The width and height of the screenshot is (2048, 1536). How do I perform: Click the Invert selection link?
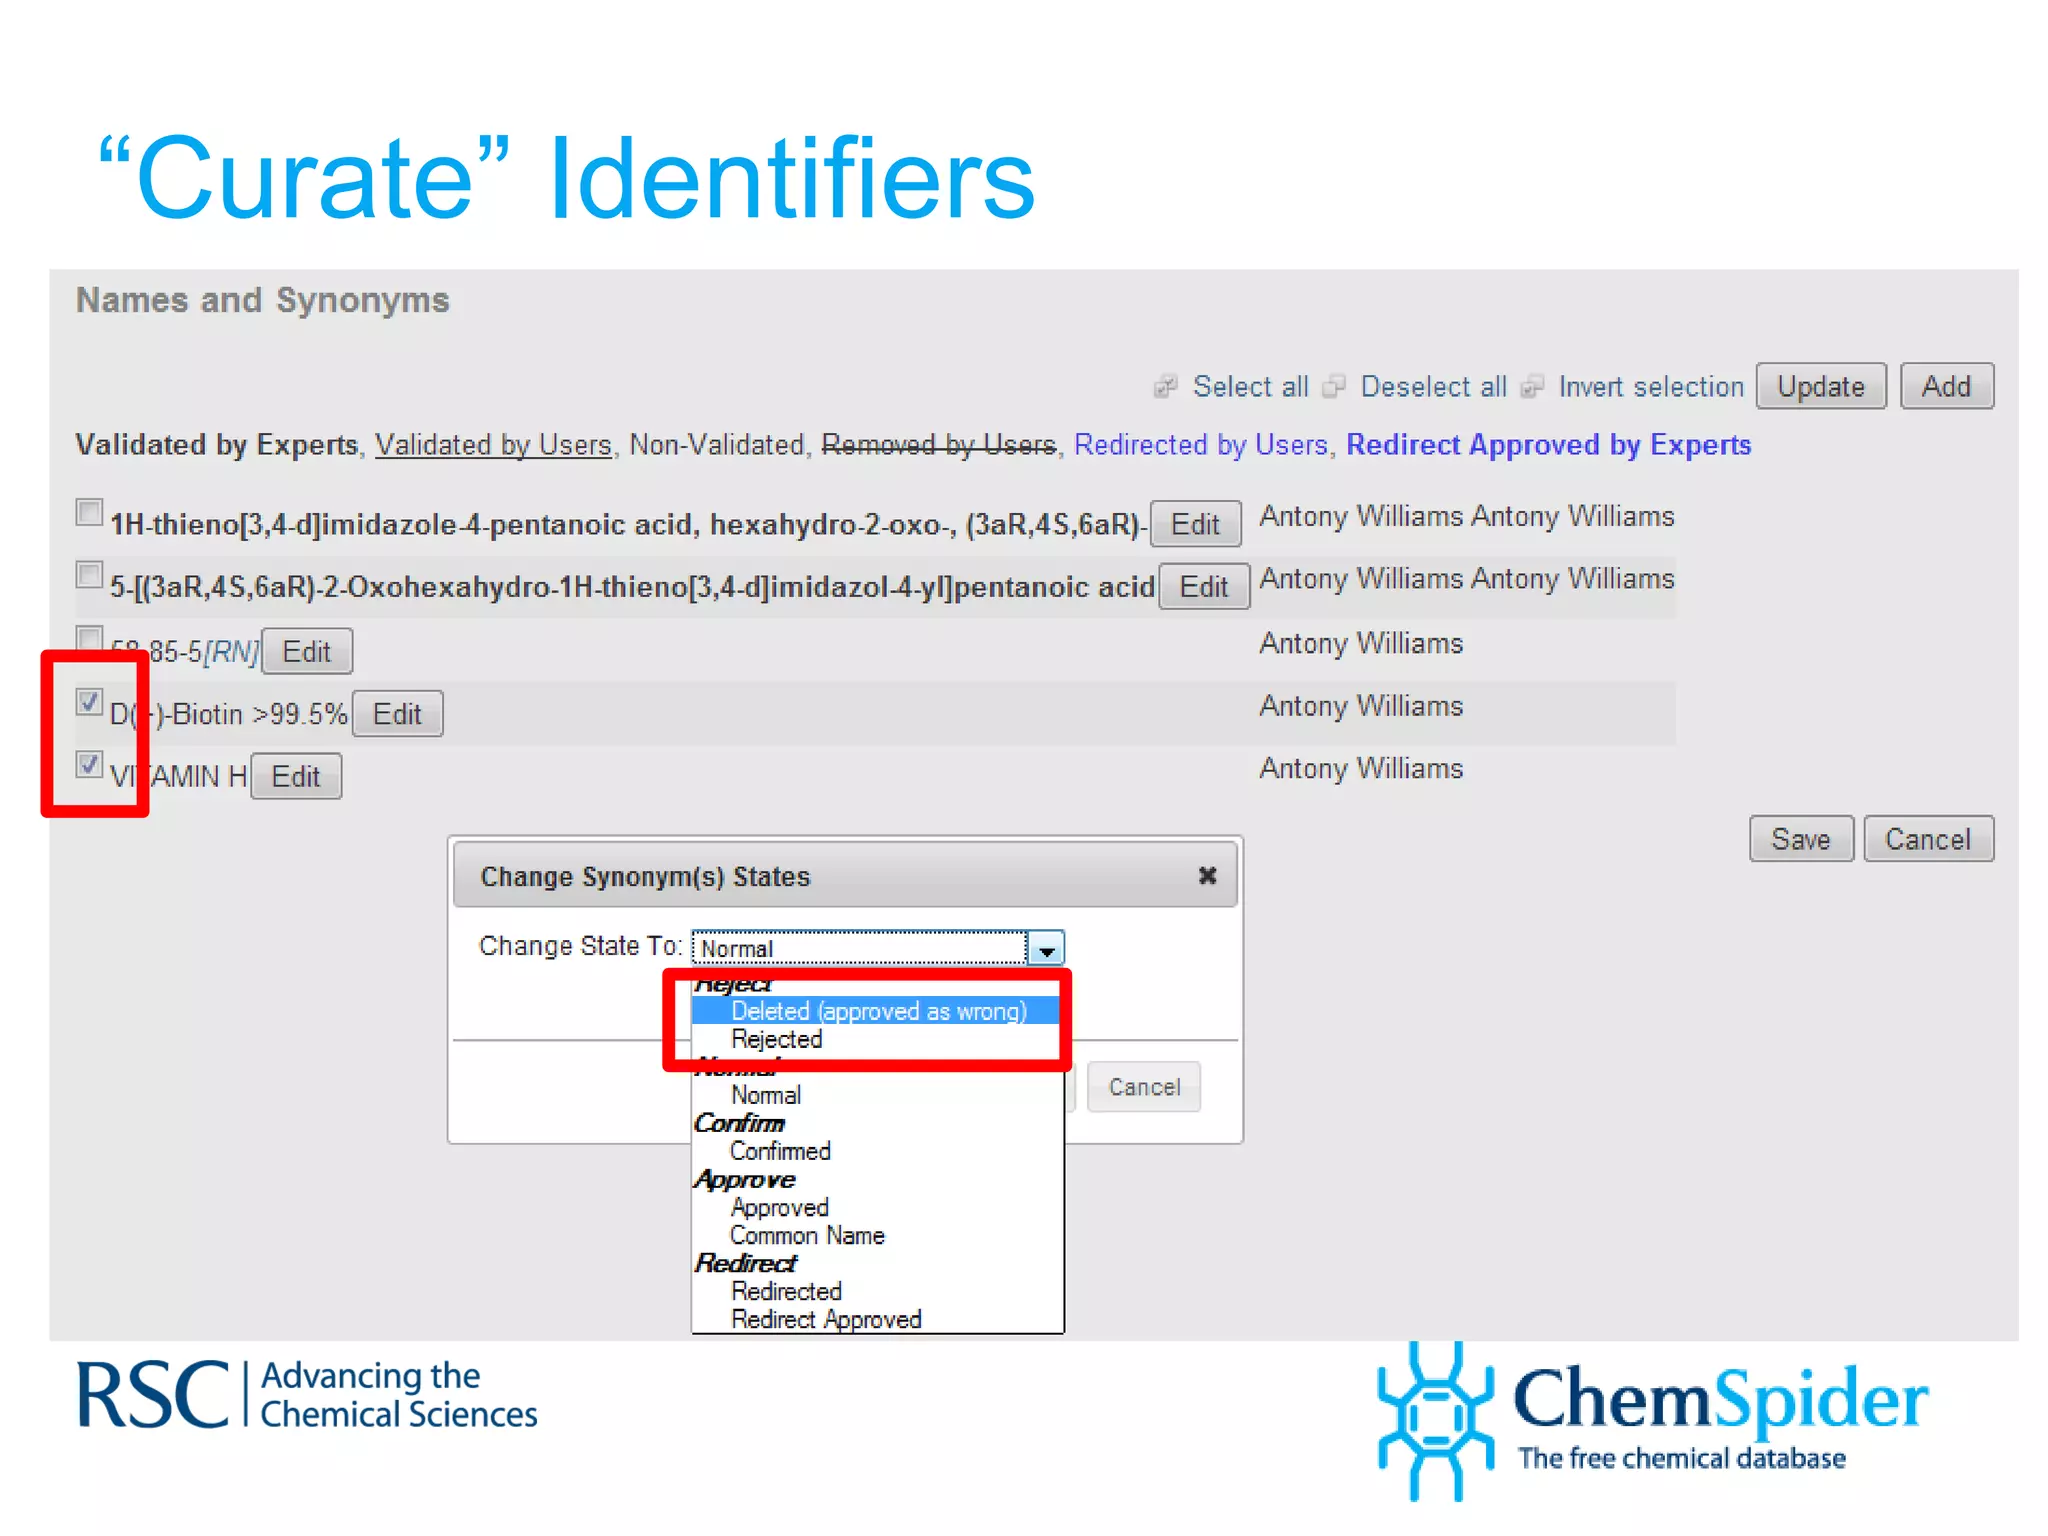(x=1650, y=387)
